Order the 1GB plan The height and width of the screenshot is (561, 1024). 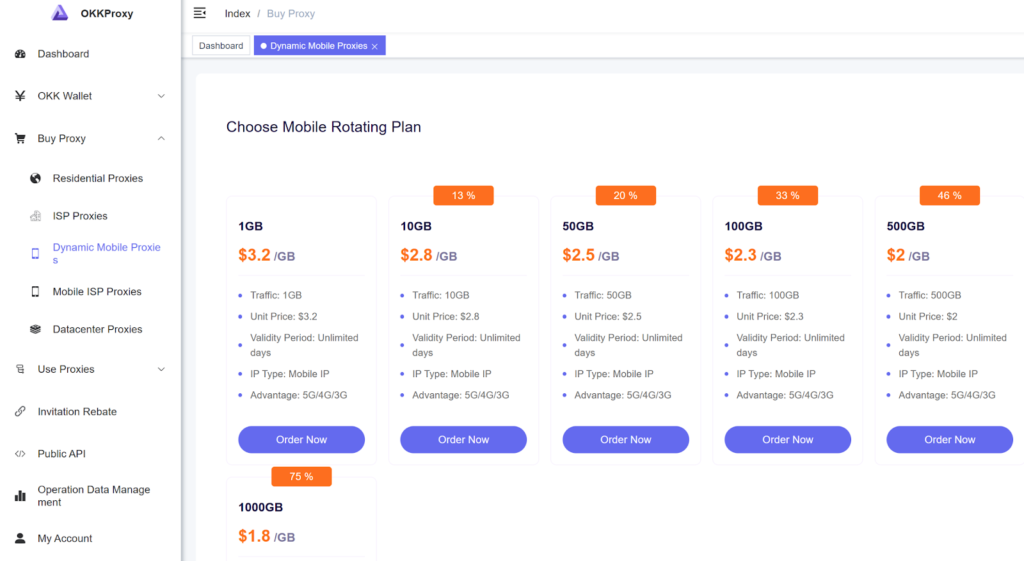tap(301, 440)
